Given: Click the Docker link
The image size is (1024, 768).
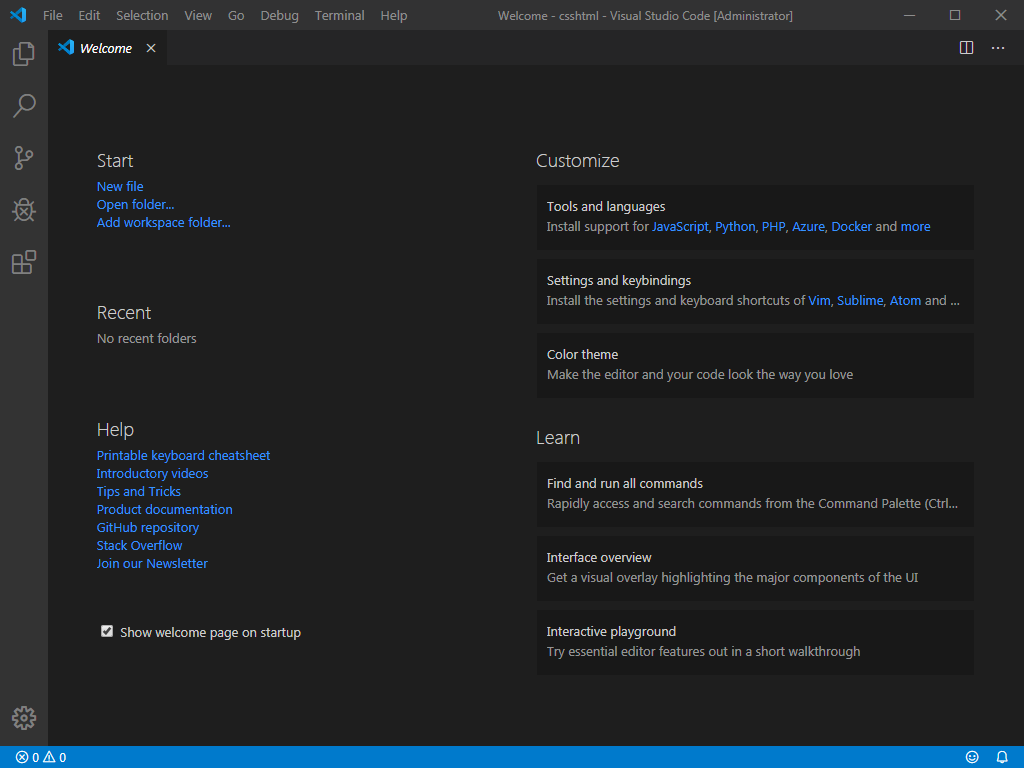Looking at the screenshot, I should point(851,227).
